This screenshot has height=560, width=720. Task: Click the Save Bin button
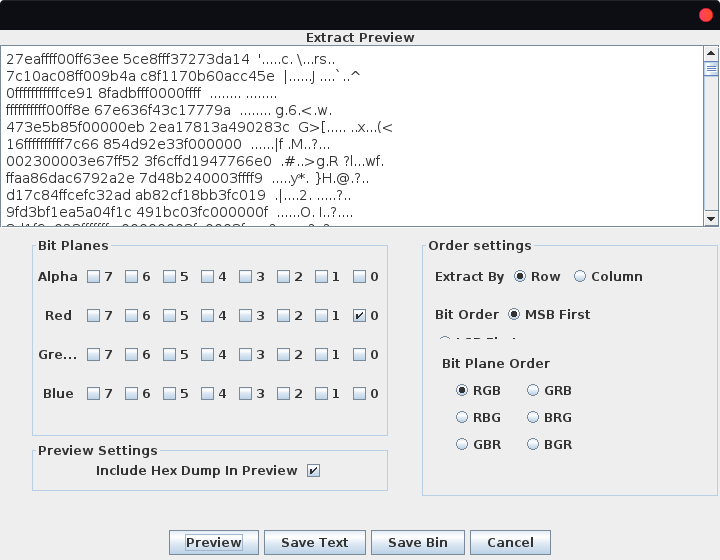click(x=417, y=543)
